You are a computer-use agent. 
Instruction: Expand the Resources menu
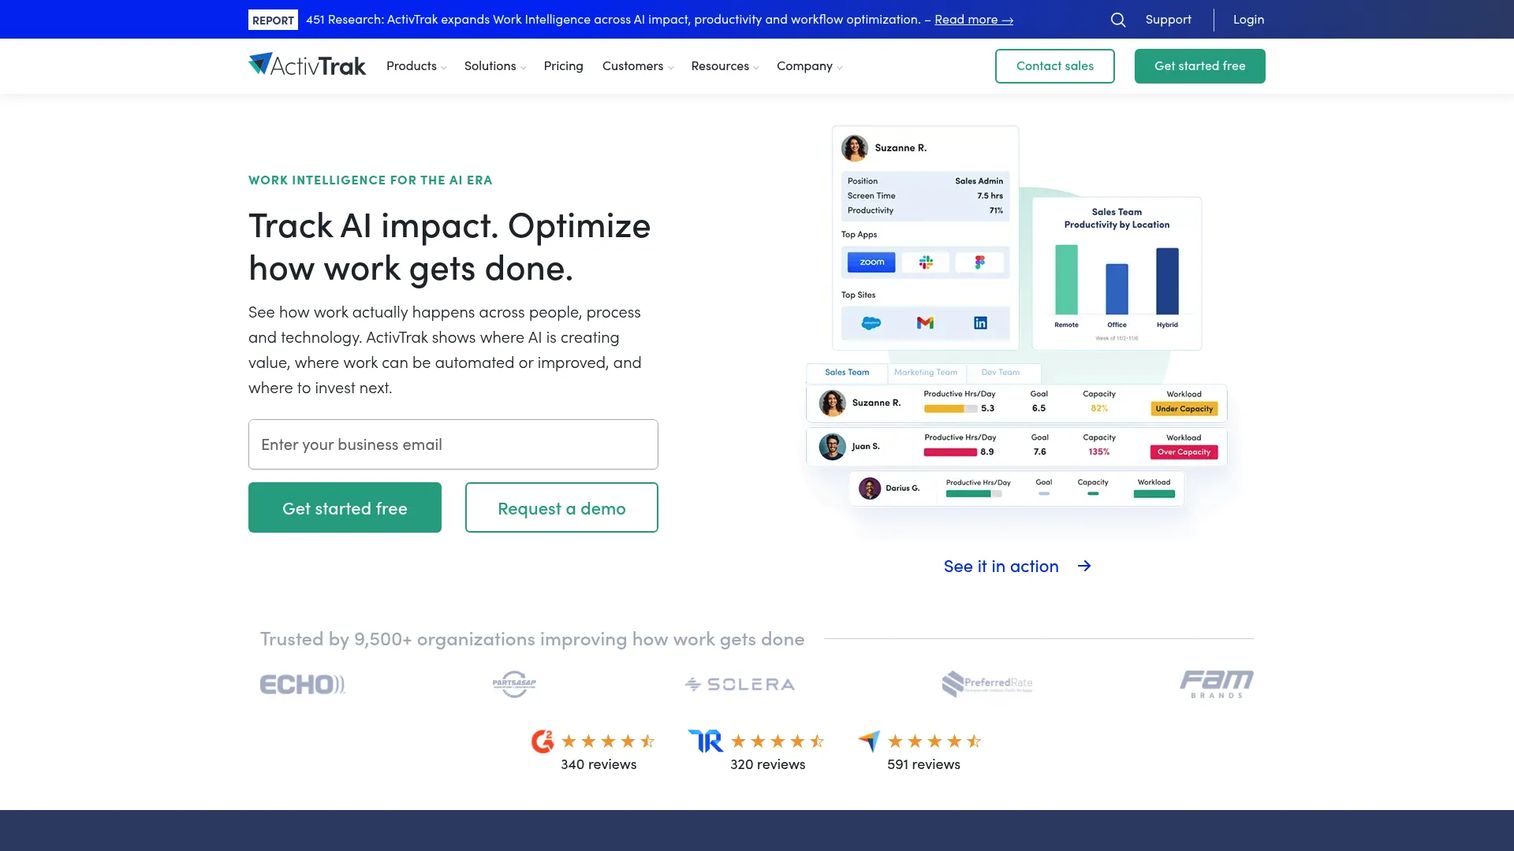(725, 66)
